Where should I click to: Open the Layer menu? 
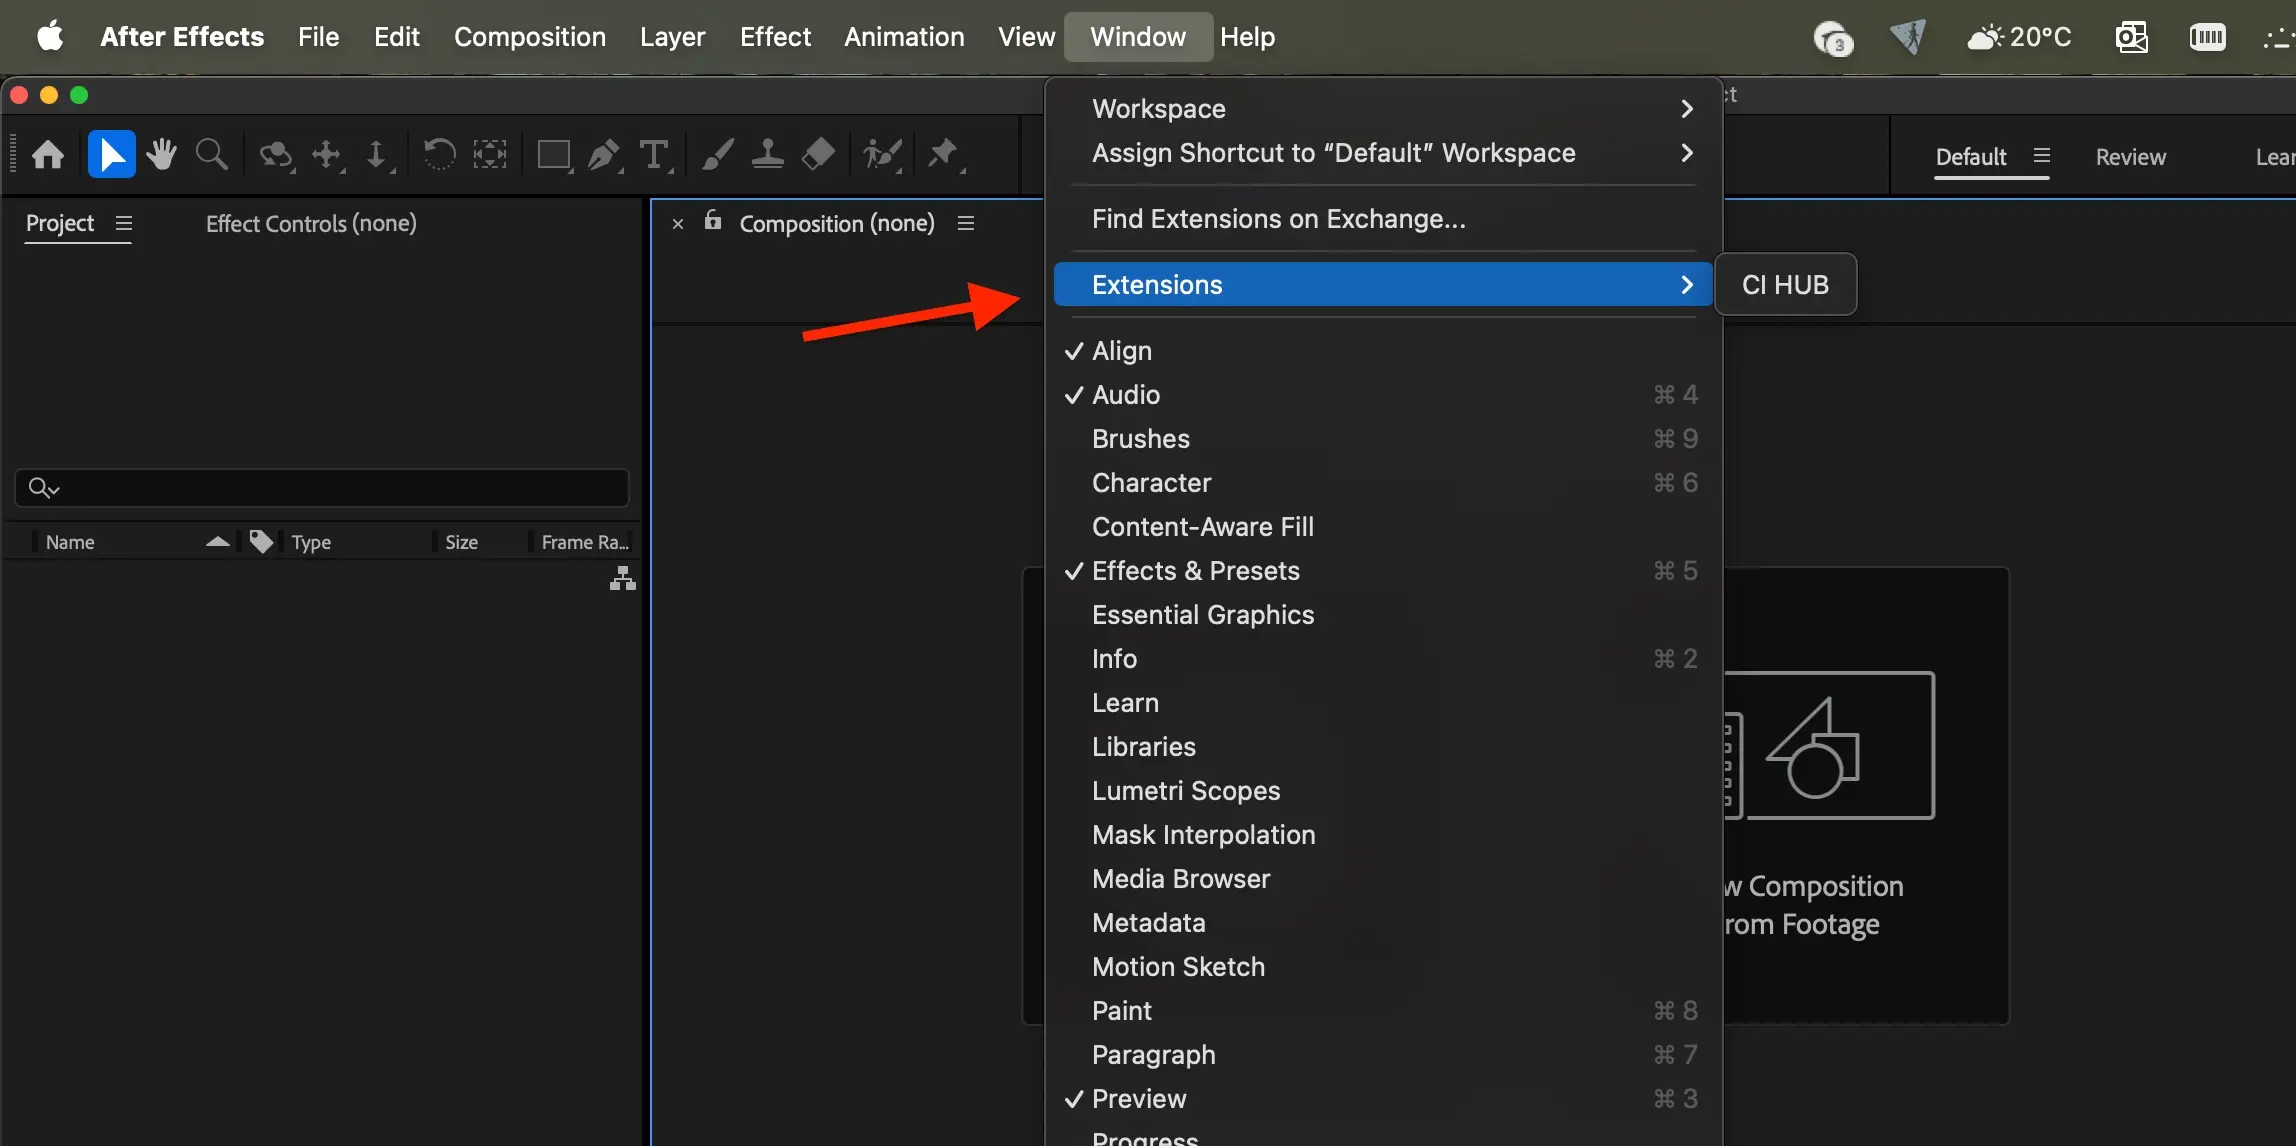coord(672,37)
